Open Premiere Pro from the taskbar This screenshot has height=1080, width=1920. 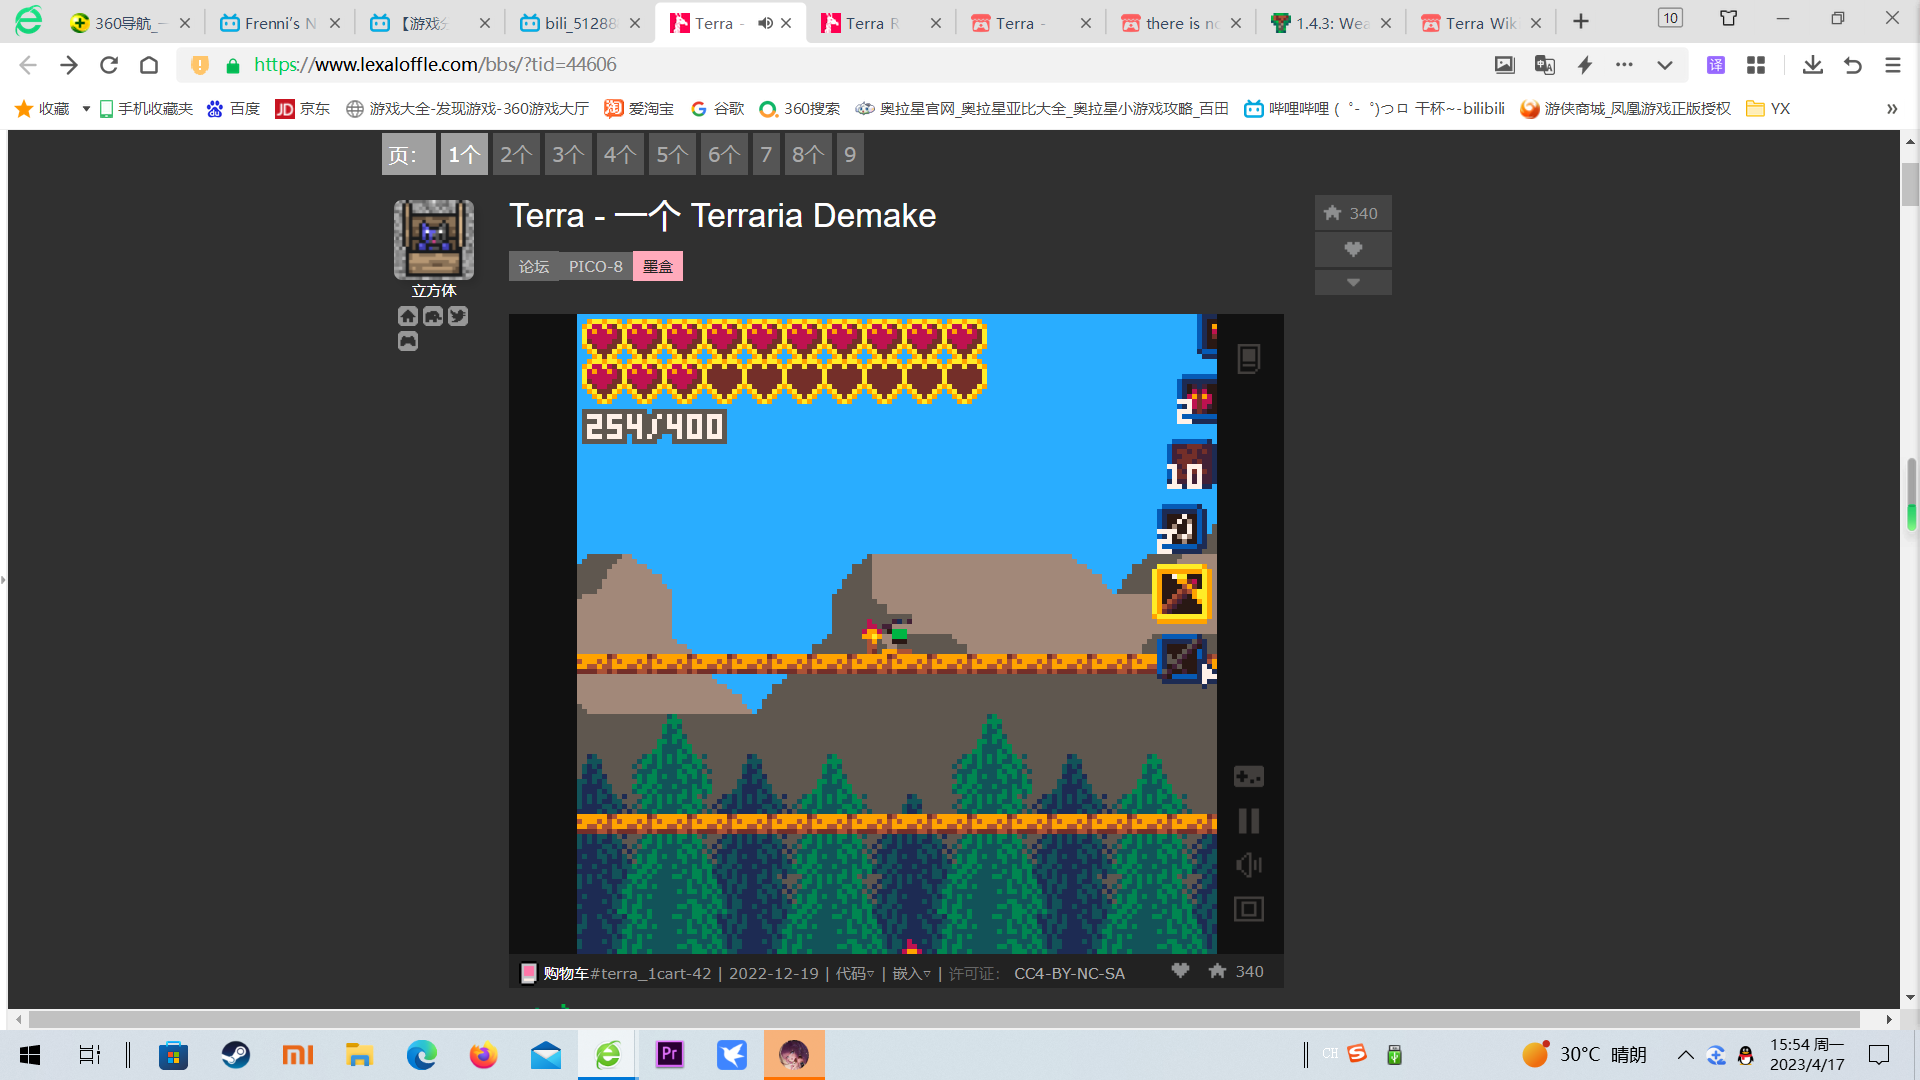coord(669,1054)
